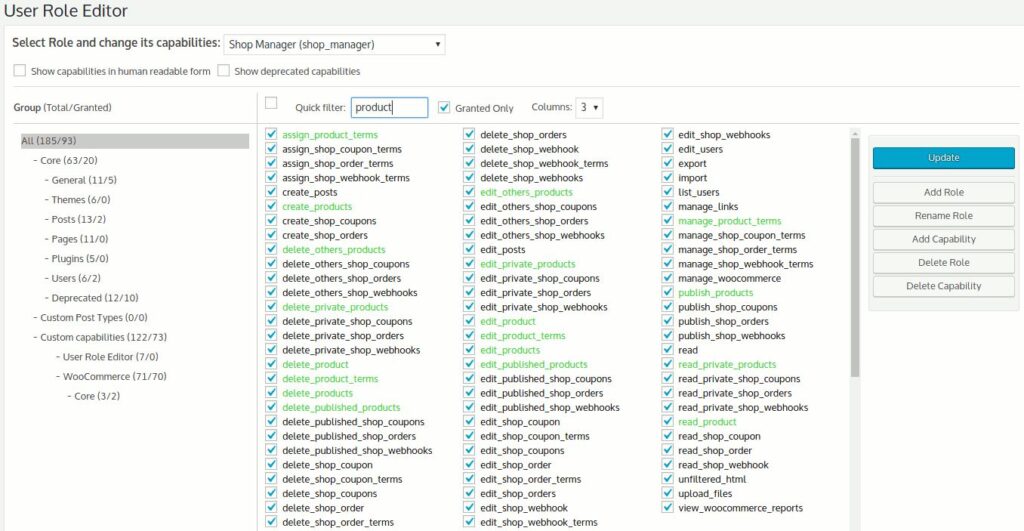This screenshot has width=1024, height=531.
Task: Toggle the select-all checkbox beside Quick filter
Action: pos(271,103)
